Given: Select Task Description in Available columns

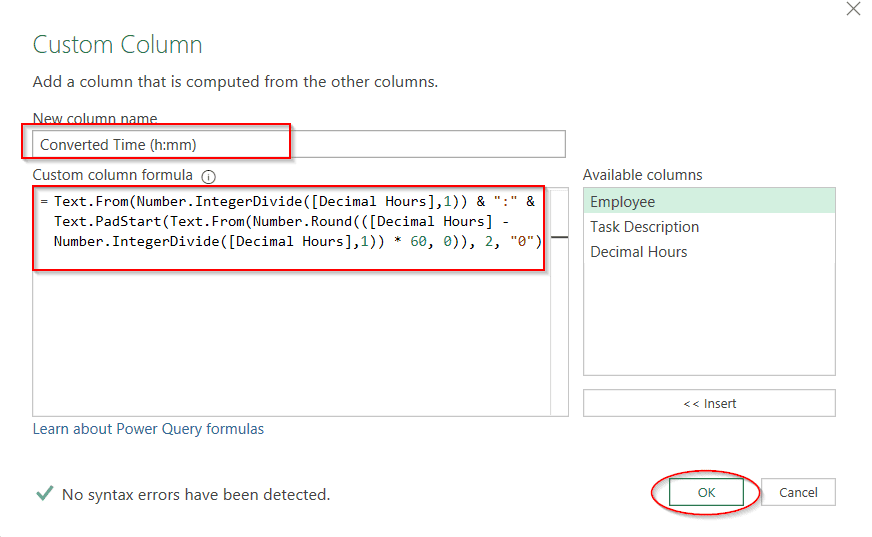Looking at the screenshot, I should tap(709, 227).
